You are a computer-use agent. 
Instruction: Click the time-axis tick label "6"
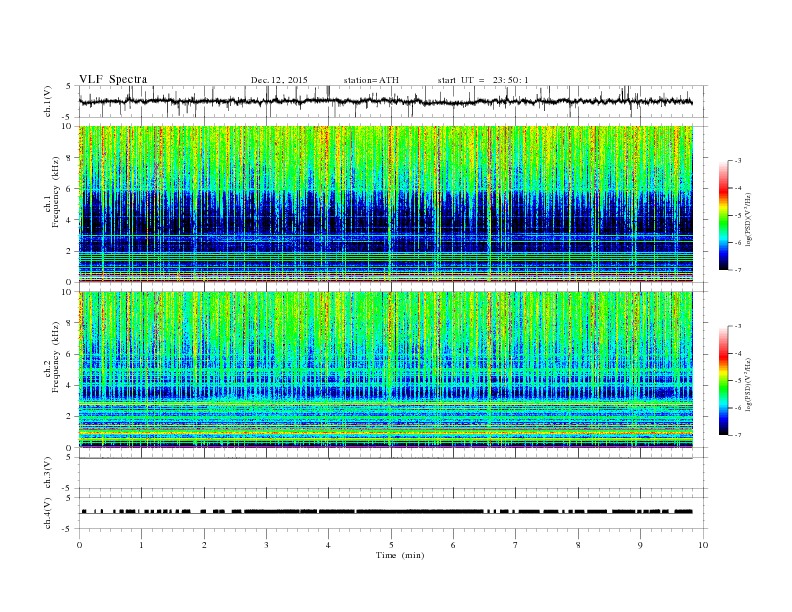[x=453, y=545]
